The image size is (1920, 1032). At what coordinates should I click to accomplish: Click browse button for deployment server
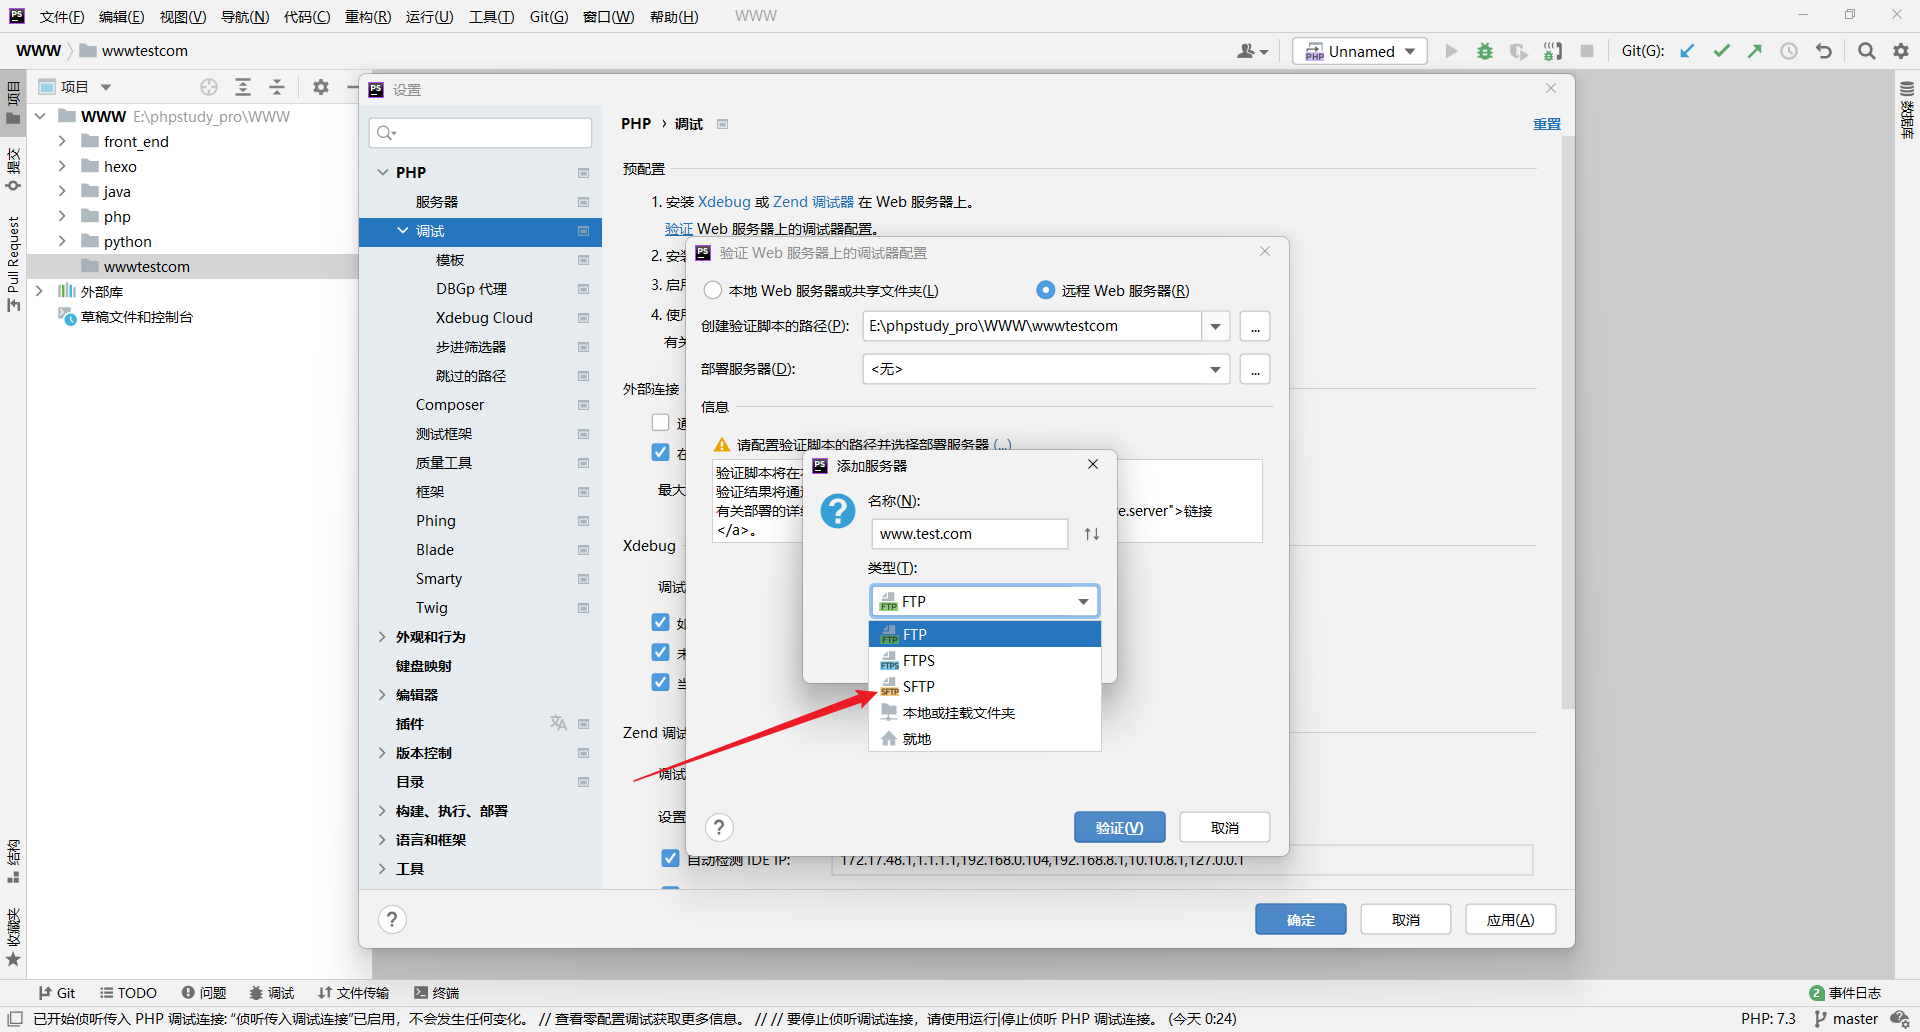click(1255, 369)
